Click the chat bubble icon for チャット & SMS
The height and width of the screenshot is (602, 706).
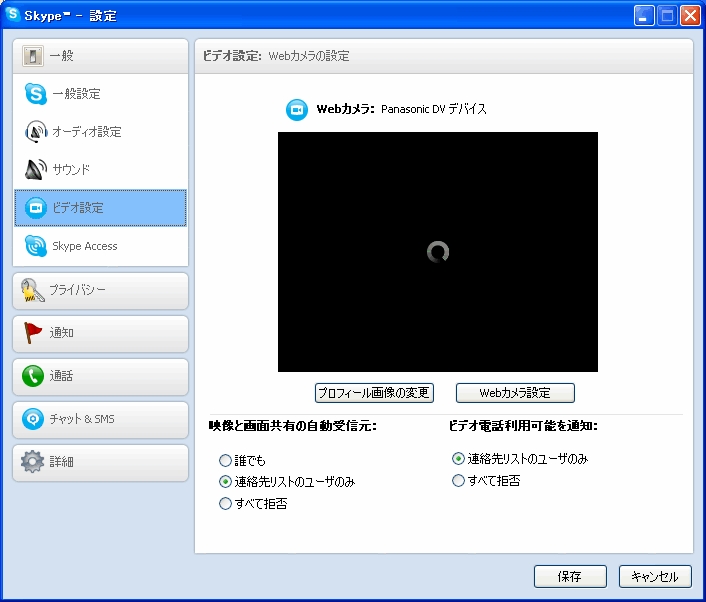(x=33, y=419)
